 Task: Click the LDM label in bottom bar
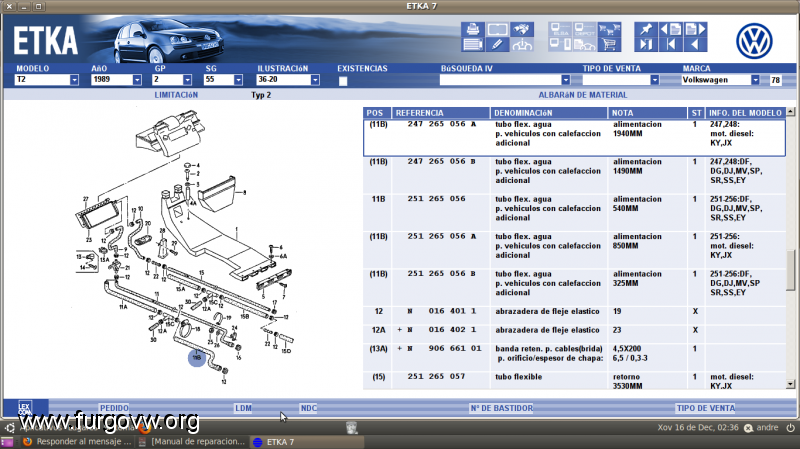243,408
